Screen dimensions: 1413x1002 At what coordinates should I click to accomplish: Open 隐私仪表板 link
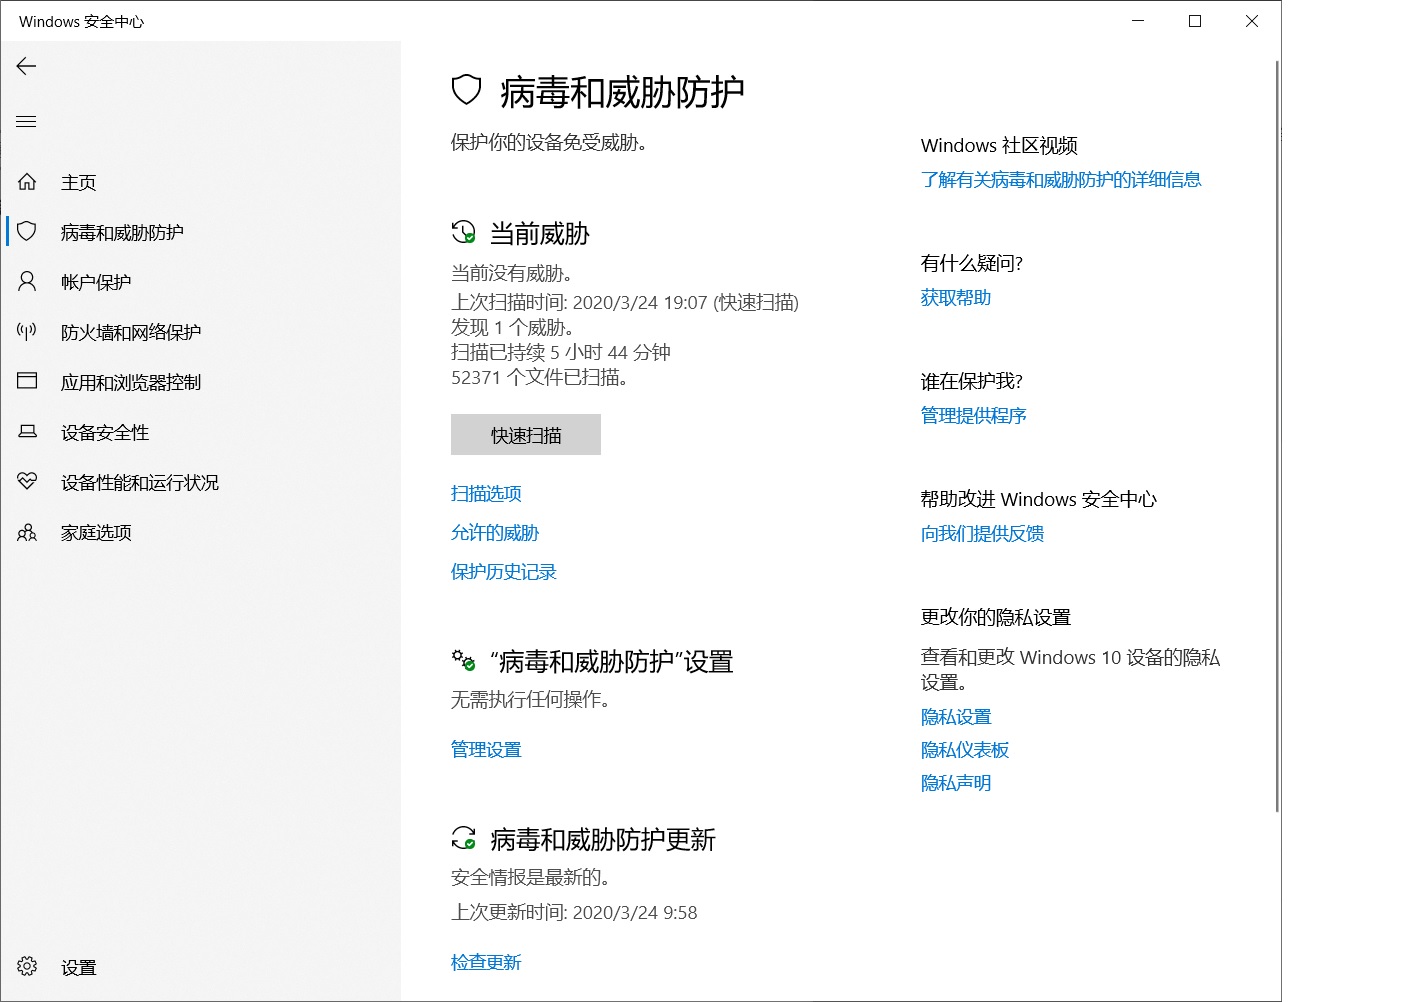965,749
